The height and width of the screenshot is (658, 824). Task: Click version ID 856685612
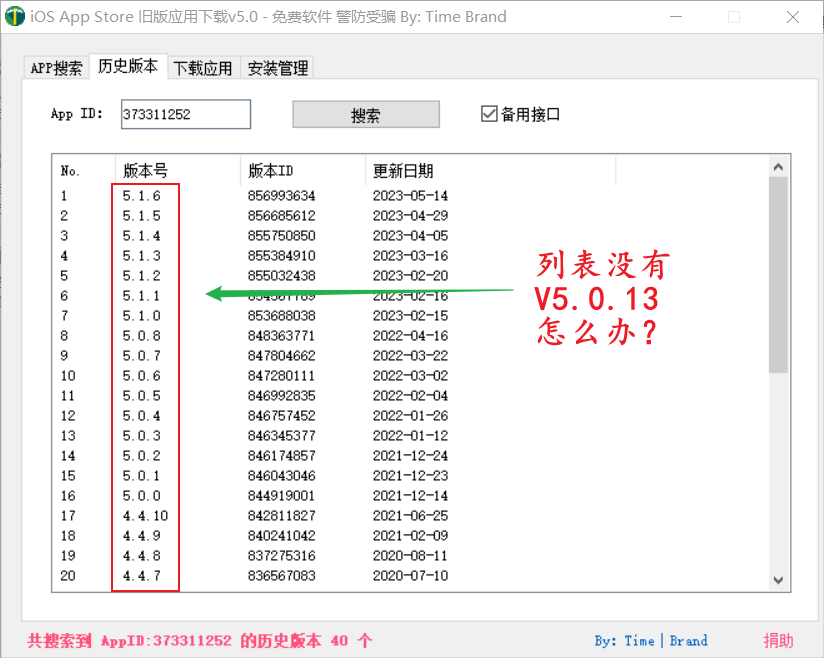[282, 215]
